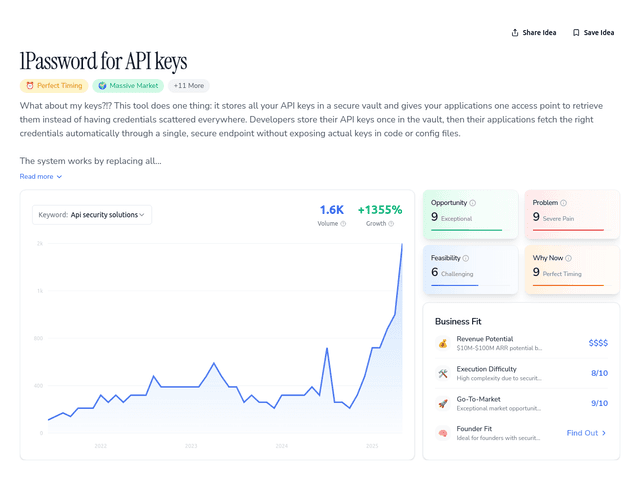Click the info icon beside Opportunity
This screenshot has width=640, height=480.
(x=472, y=203)
